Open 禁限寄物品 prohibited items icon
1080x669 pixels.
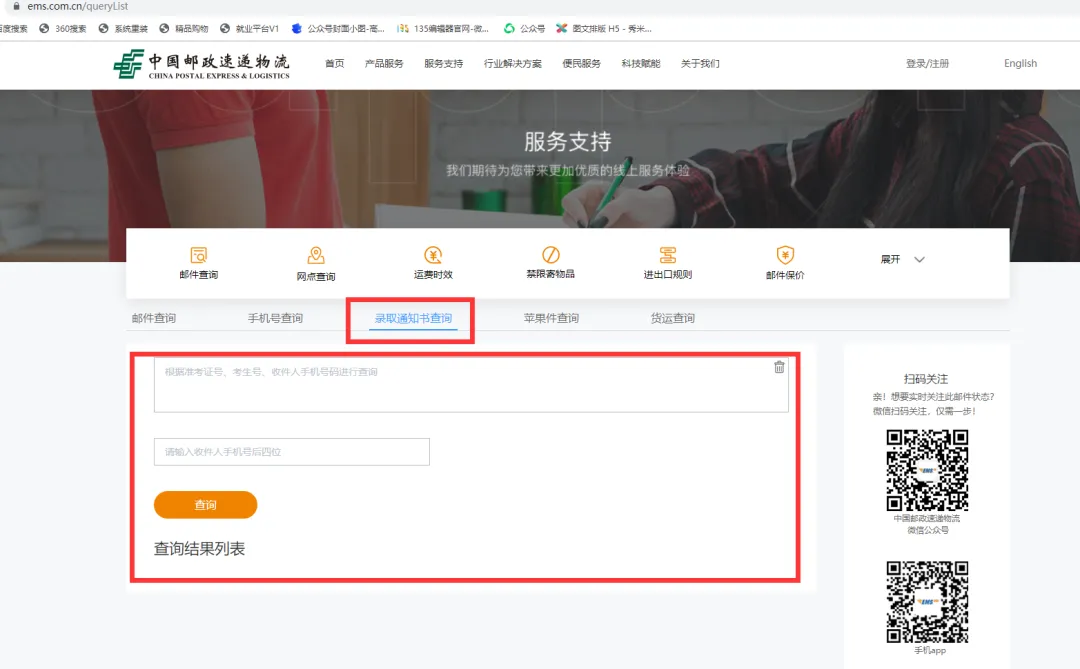(x=550, y=255)
